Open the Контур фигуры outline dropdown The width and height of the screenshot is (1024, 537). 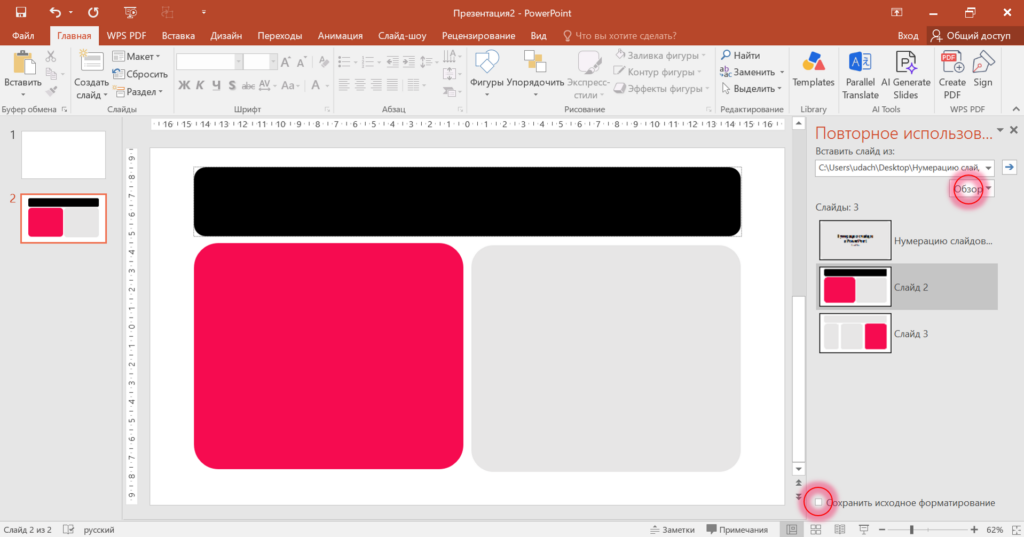[658, 72]
